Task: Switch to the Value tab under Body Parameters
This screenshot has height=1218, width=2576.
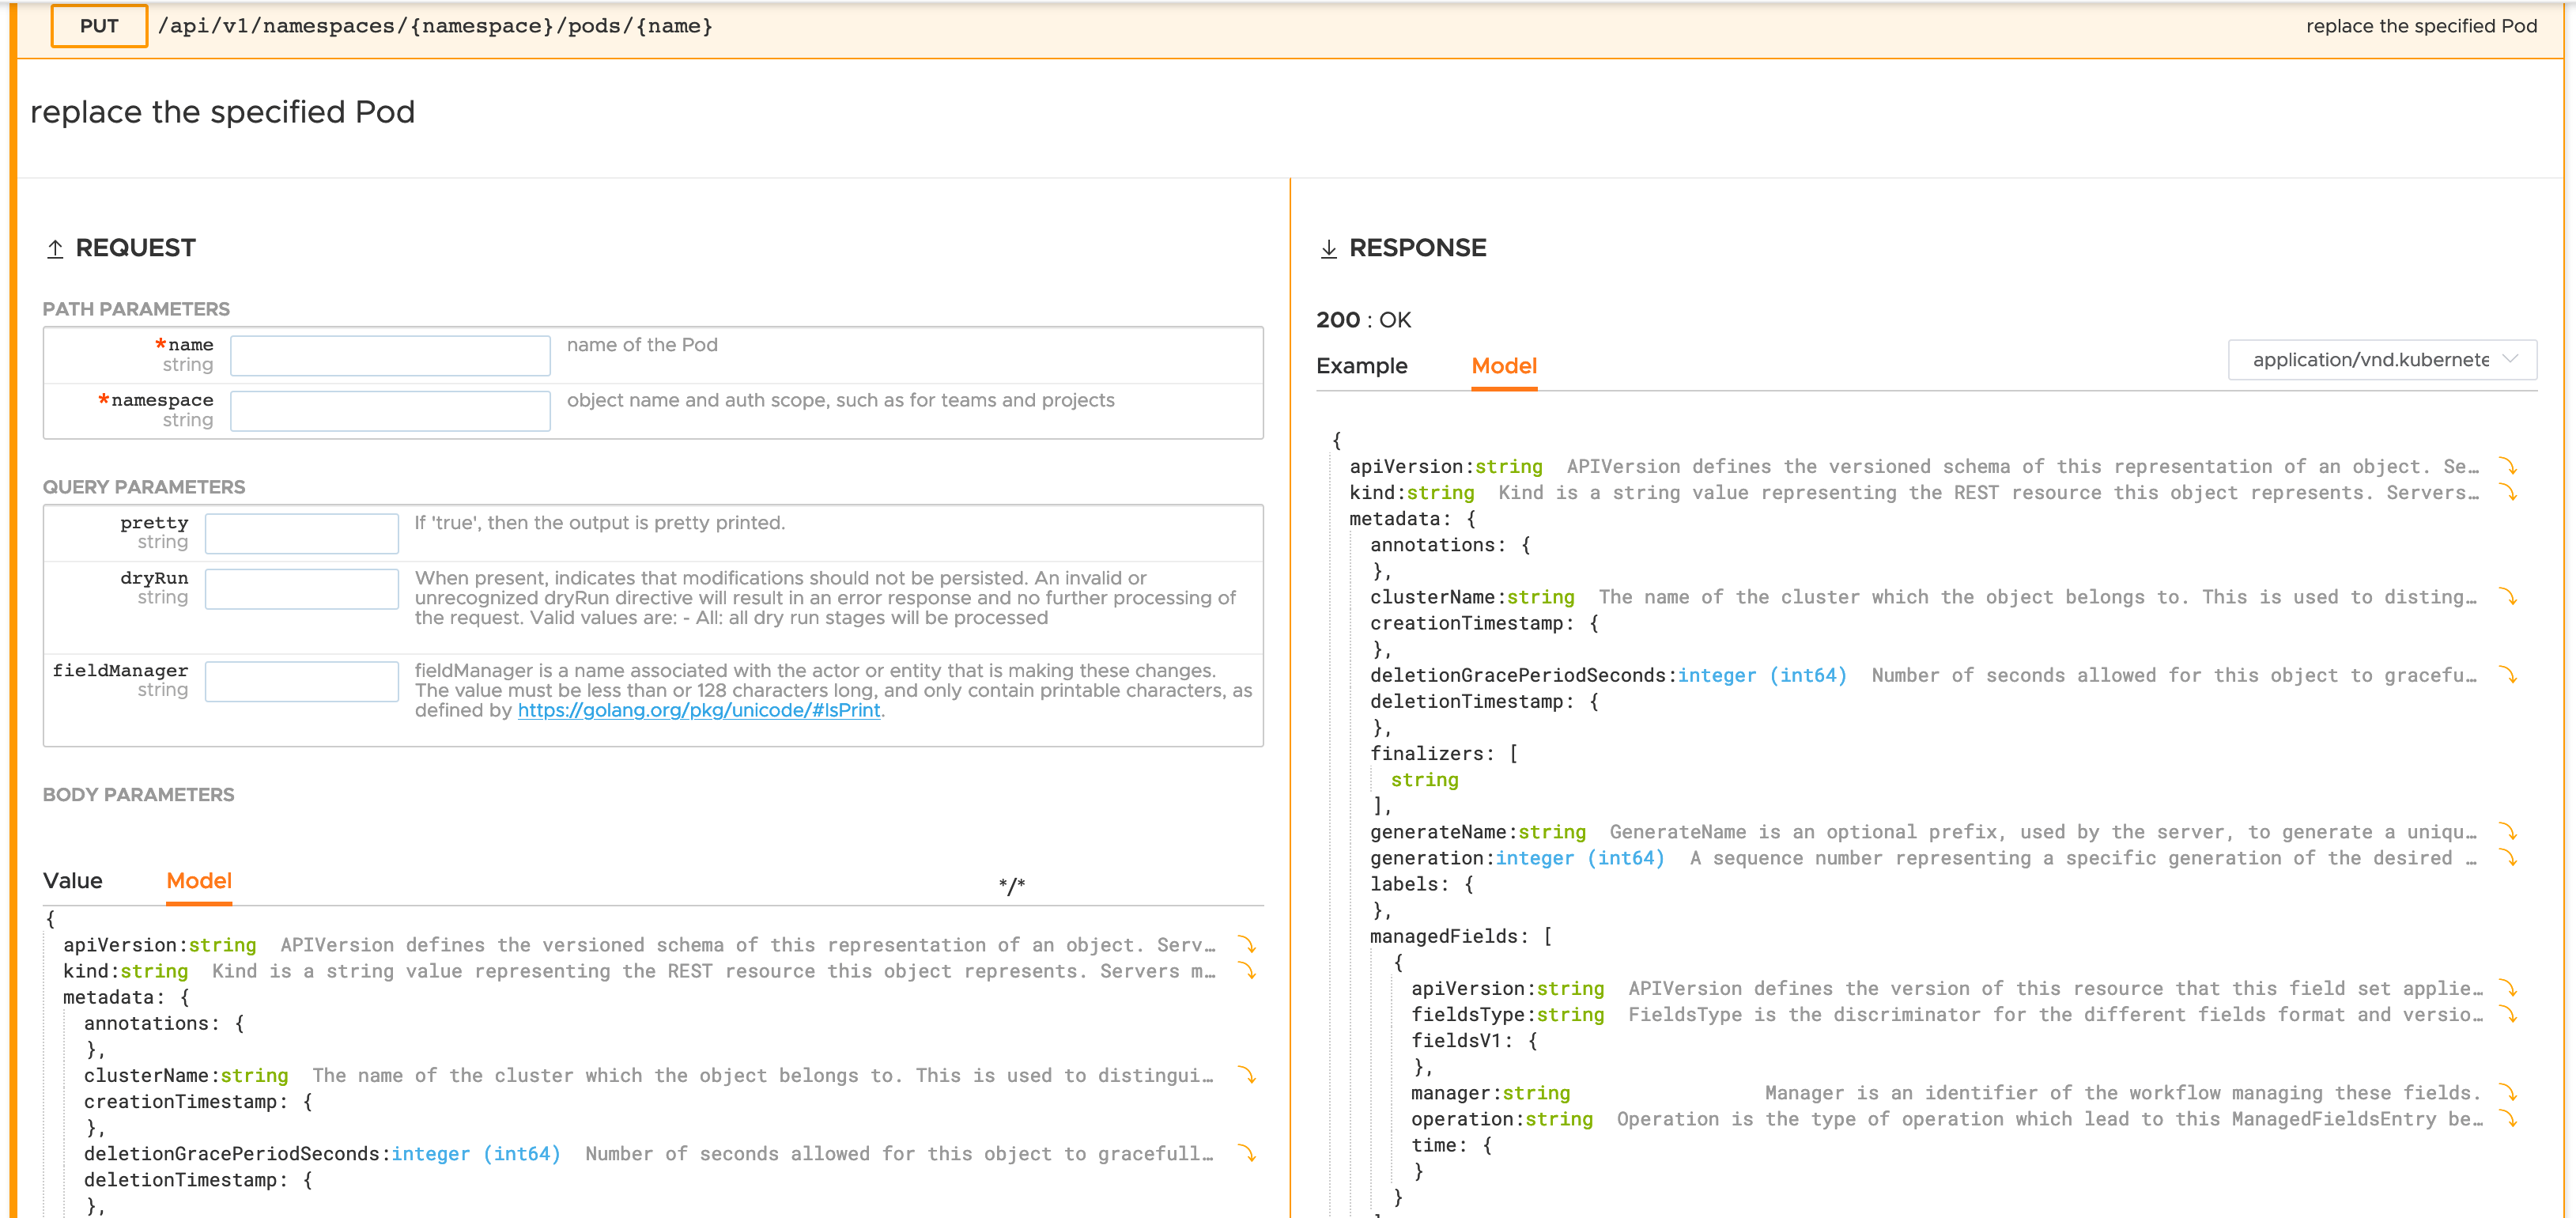Action: pos(73,881)
